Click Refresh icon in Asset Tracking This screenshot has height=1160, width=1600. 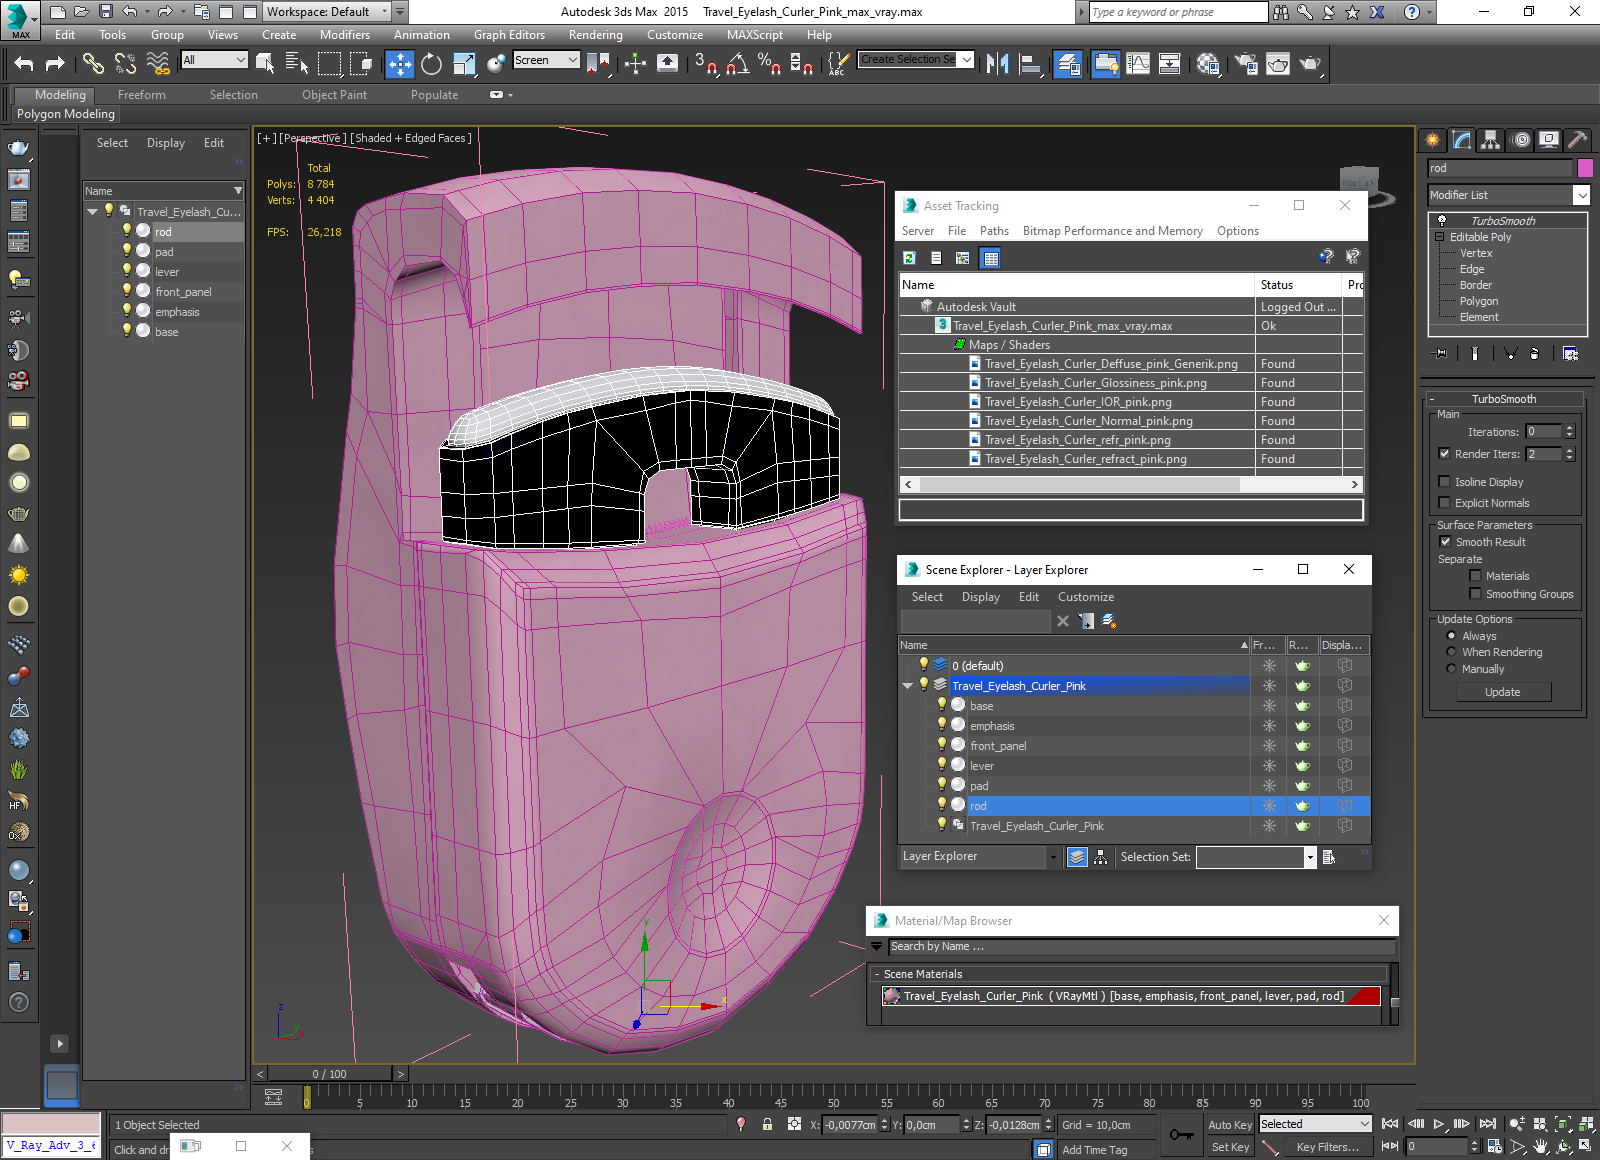(909, 258)
